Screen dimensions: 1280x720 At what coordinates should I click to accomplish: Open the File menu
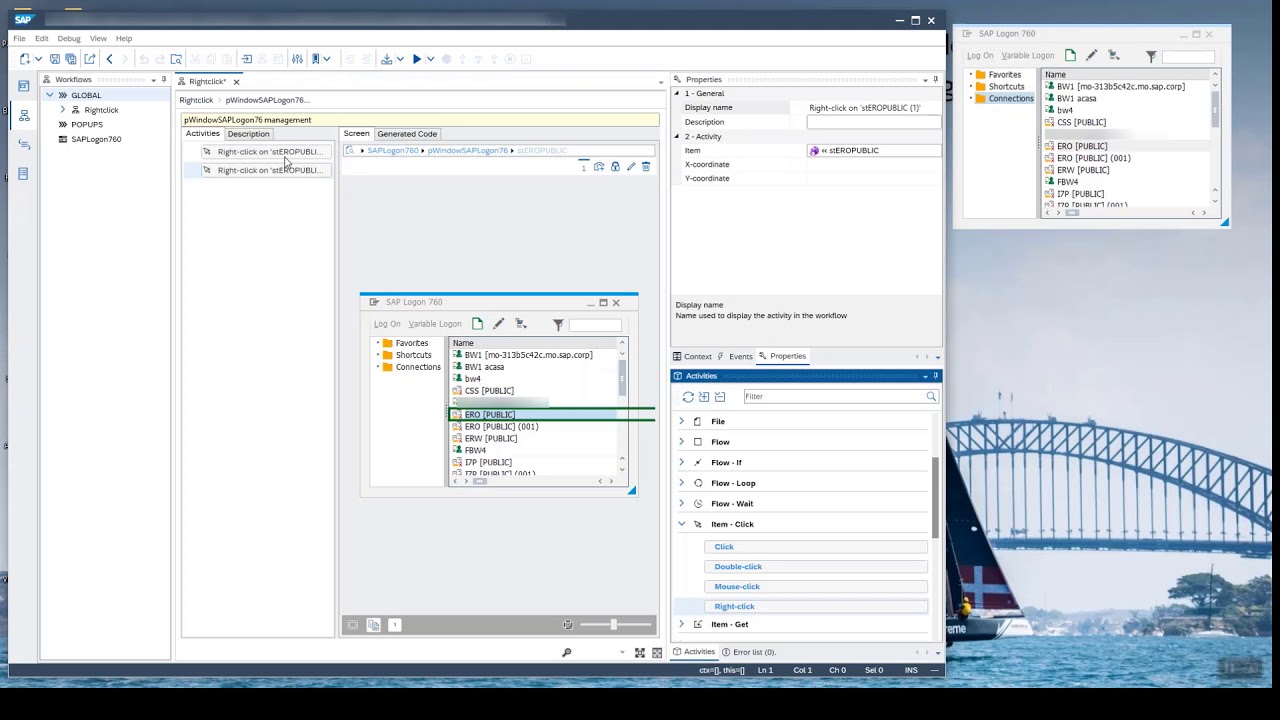click(19, 38)
